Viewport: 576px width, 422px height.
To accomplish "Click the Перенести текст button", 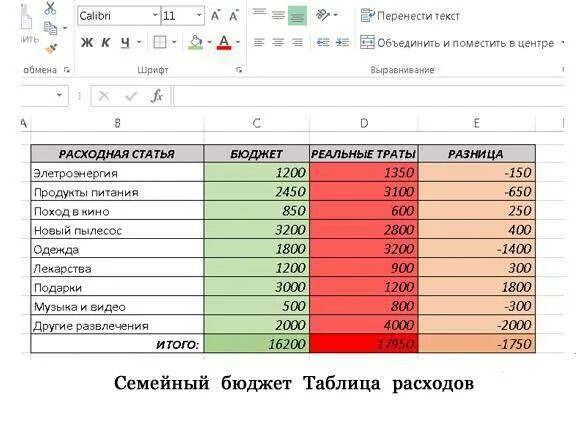I will 410,16.
